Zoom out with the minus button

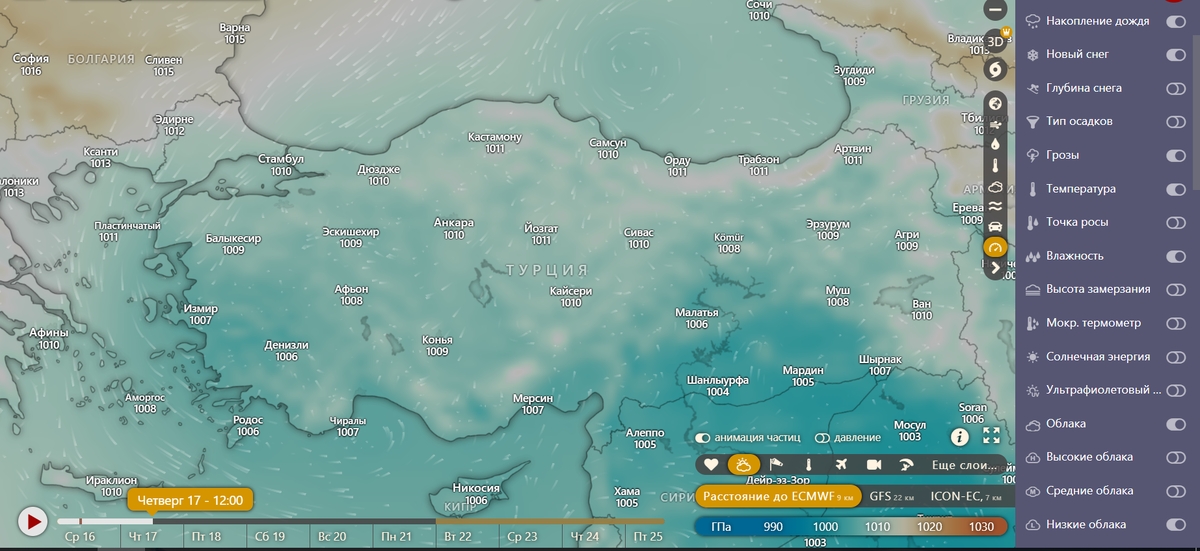coord(995,11)
